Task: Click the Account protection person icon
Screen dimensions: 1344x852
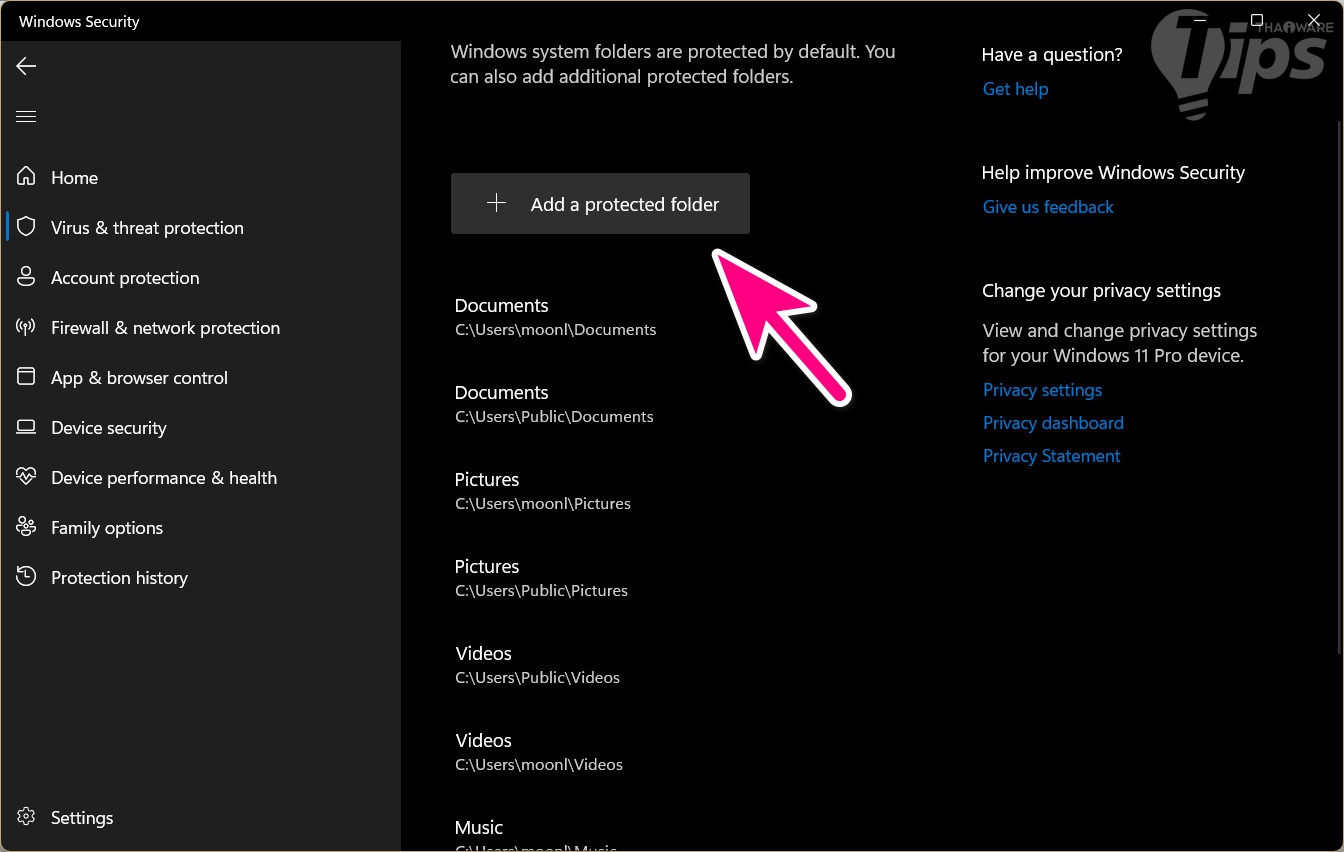Action: tap(26, 277)
